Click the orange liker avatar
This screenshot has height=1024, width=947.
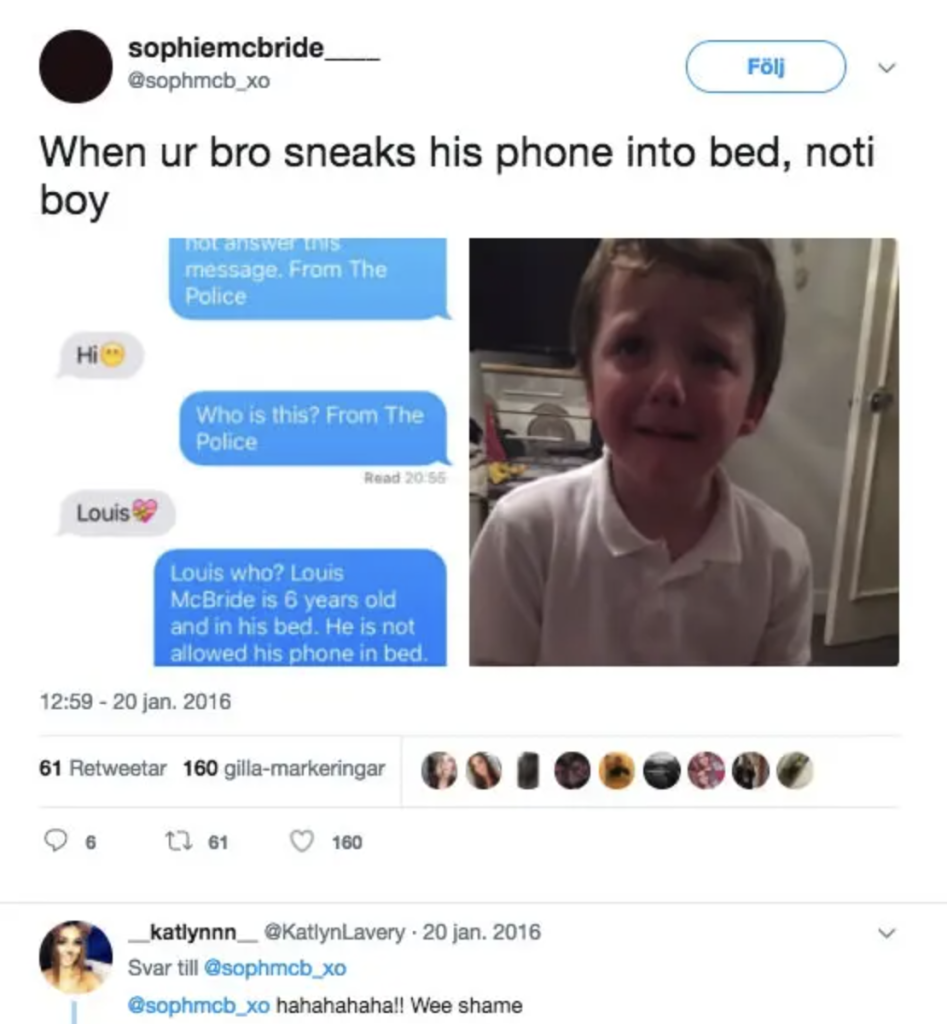[x=617, y=771]
